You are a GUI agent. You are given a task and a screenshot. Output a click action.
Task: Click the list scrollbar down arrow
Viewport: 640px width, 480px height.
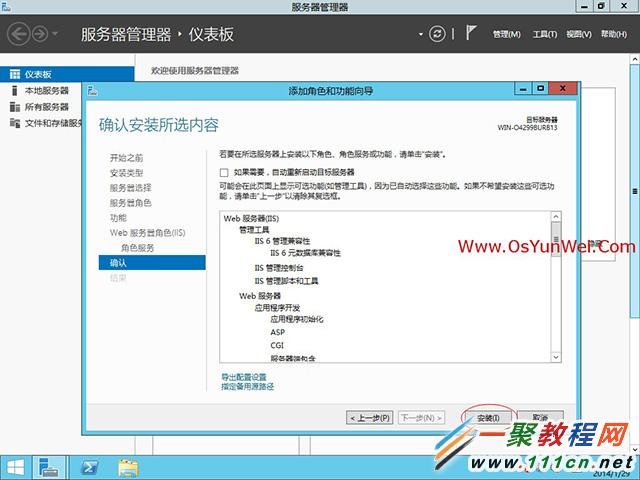[556, 357]
